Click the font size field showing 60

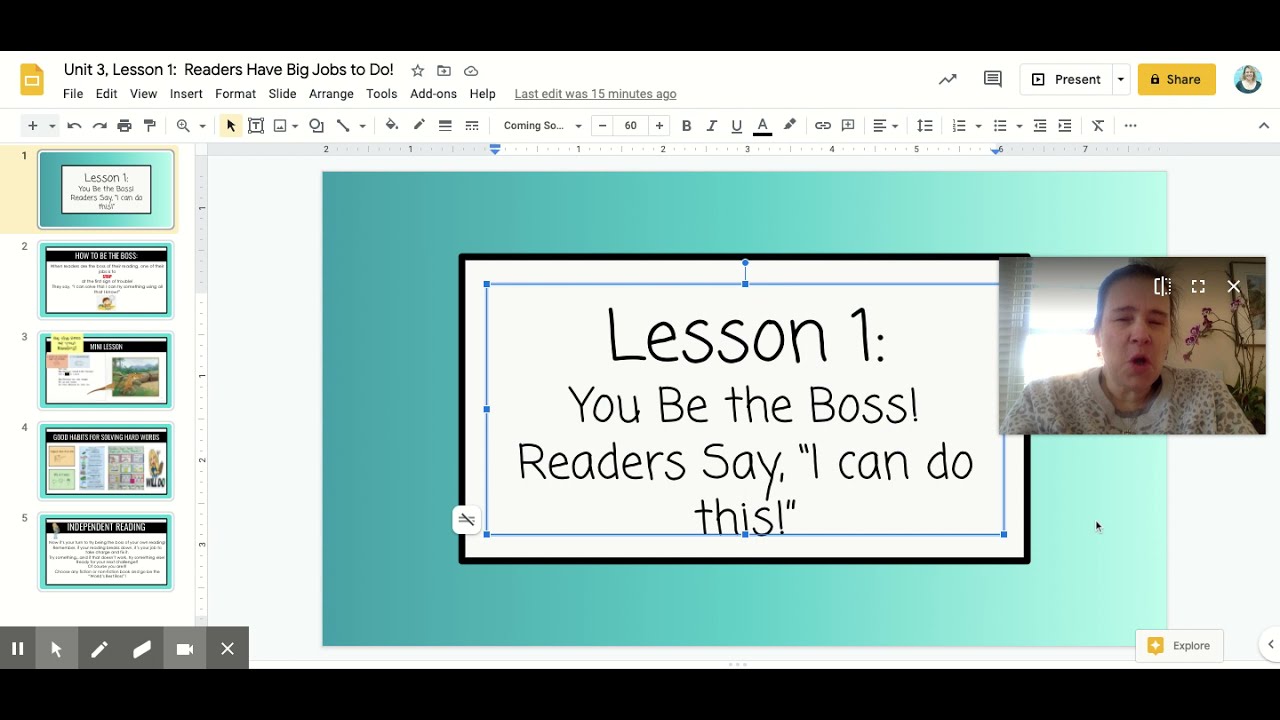[x=631, y=126]
